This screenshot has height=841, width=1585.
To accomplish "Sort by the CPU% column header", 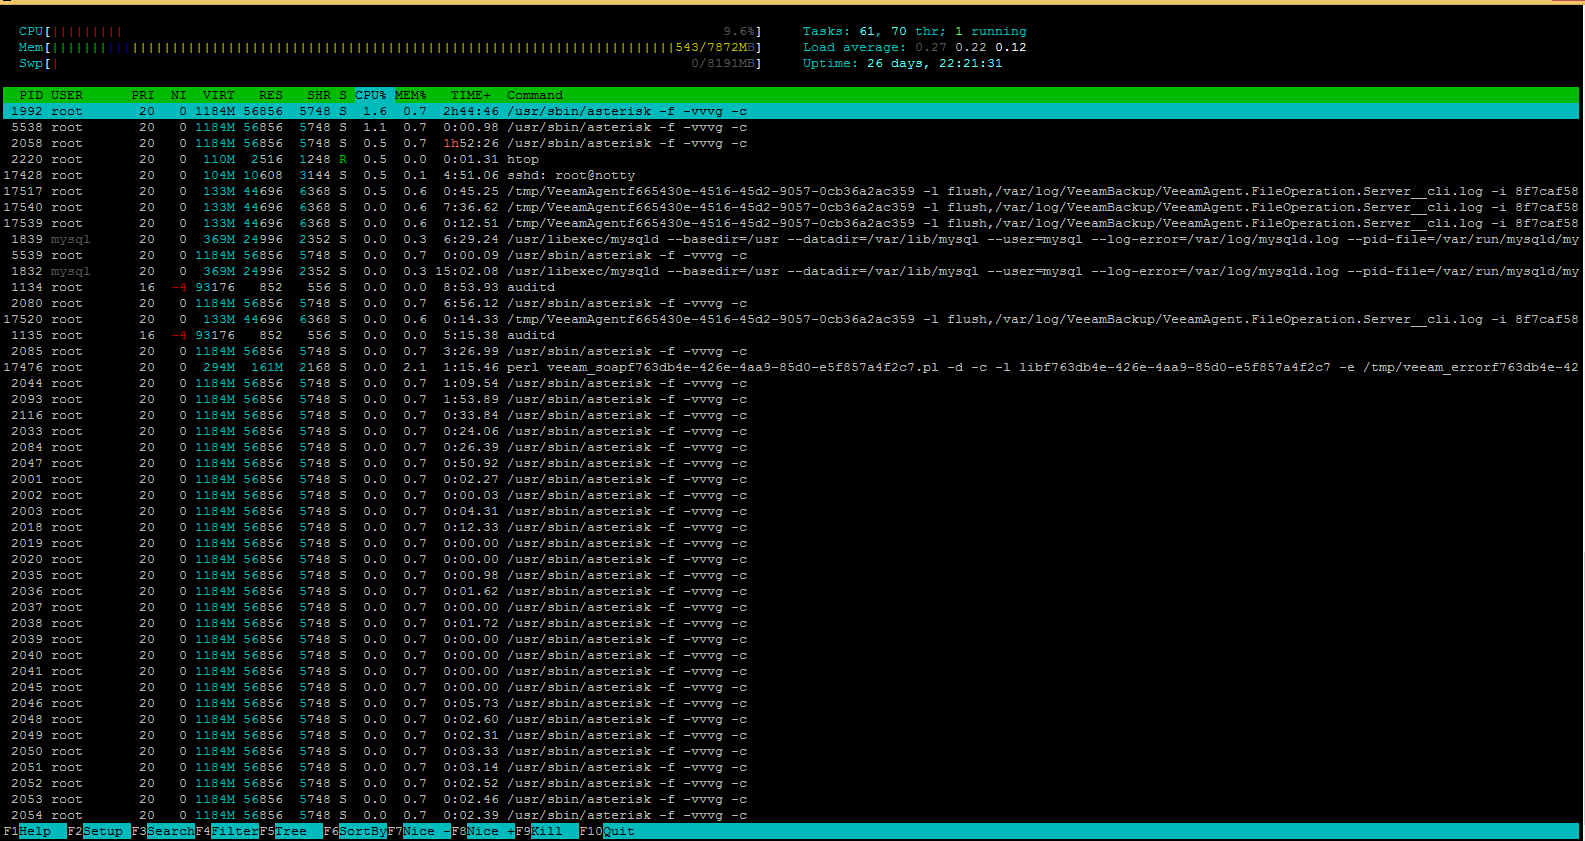I will (371, 95).
